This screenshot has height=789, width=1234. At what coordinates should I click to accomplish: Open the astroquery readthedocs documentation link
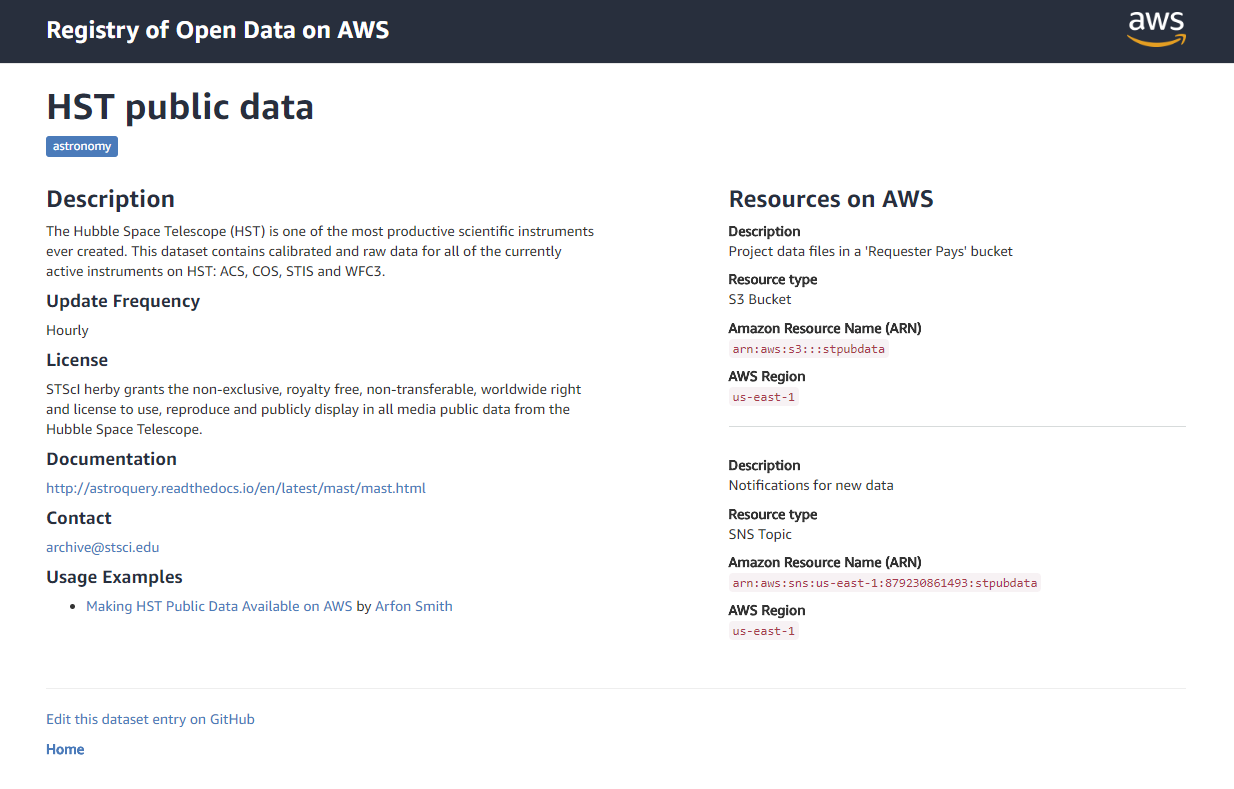click(x=236, y=488)
